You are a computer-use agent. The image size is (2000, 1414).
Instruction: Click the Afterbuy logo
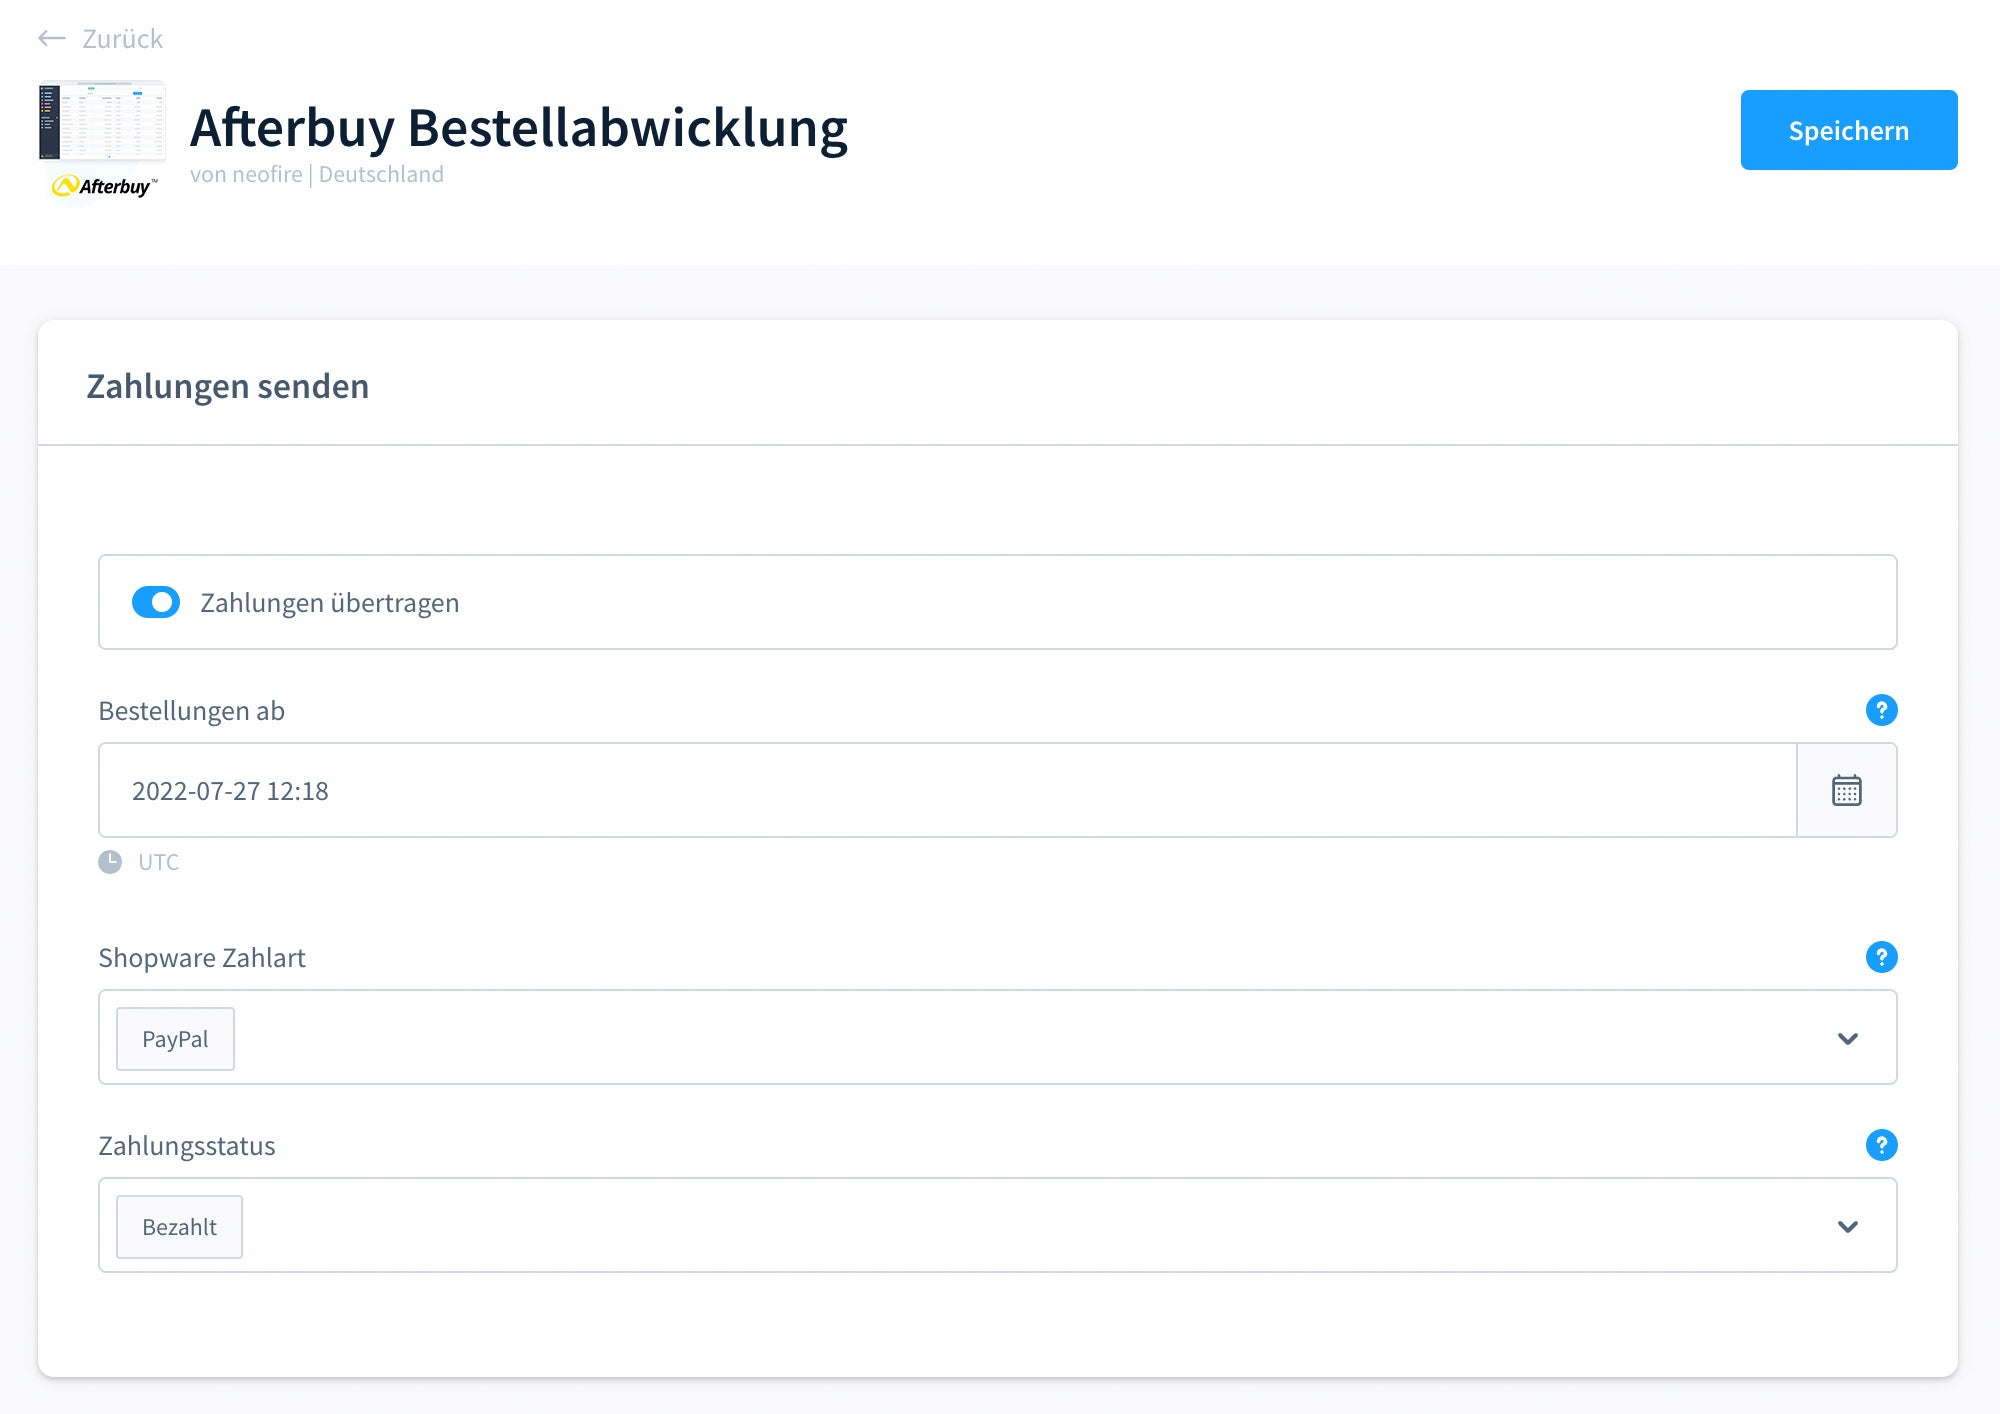[104, 186]
